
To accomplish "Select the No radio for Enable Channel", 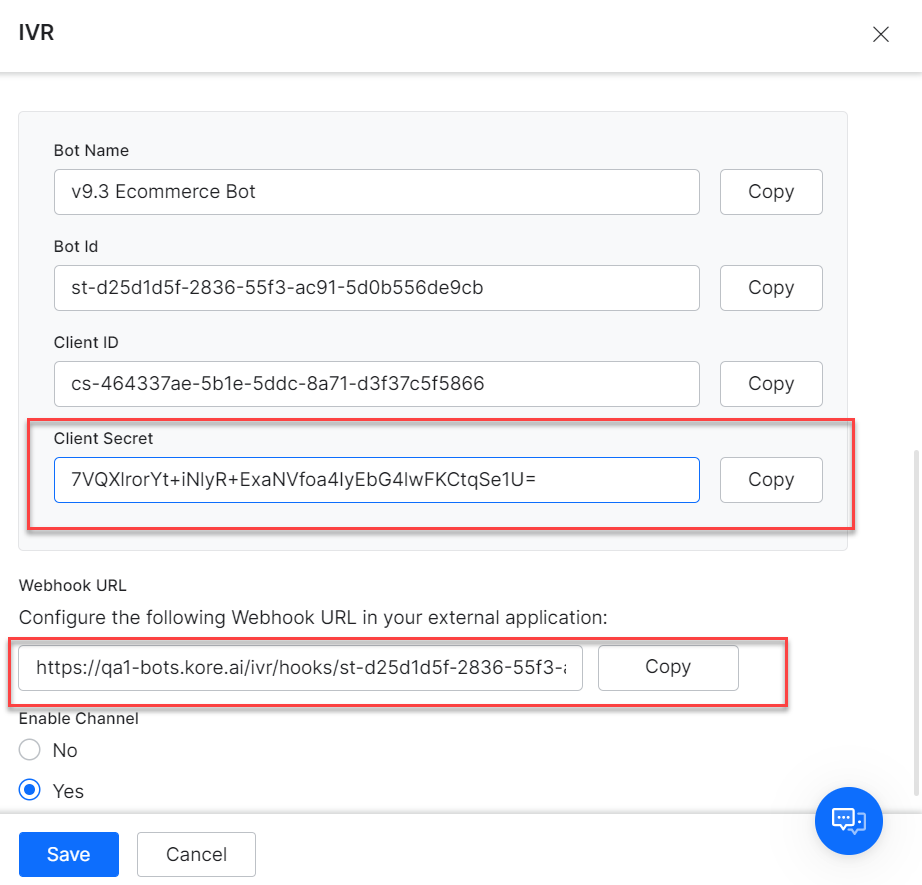I will [29, 750].
